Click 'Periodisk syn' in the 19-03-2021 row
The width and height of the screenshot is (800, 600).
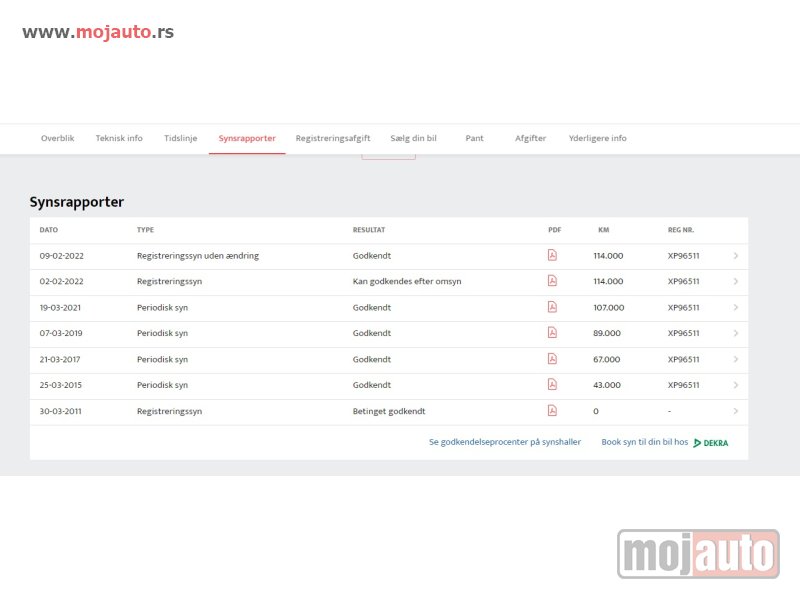click(x=162, y=308)
